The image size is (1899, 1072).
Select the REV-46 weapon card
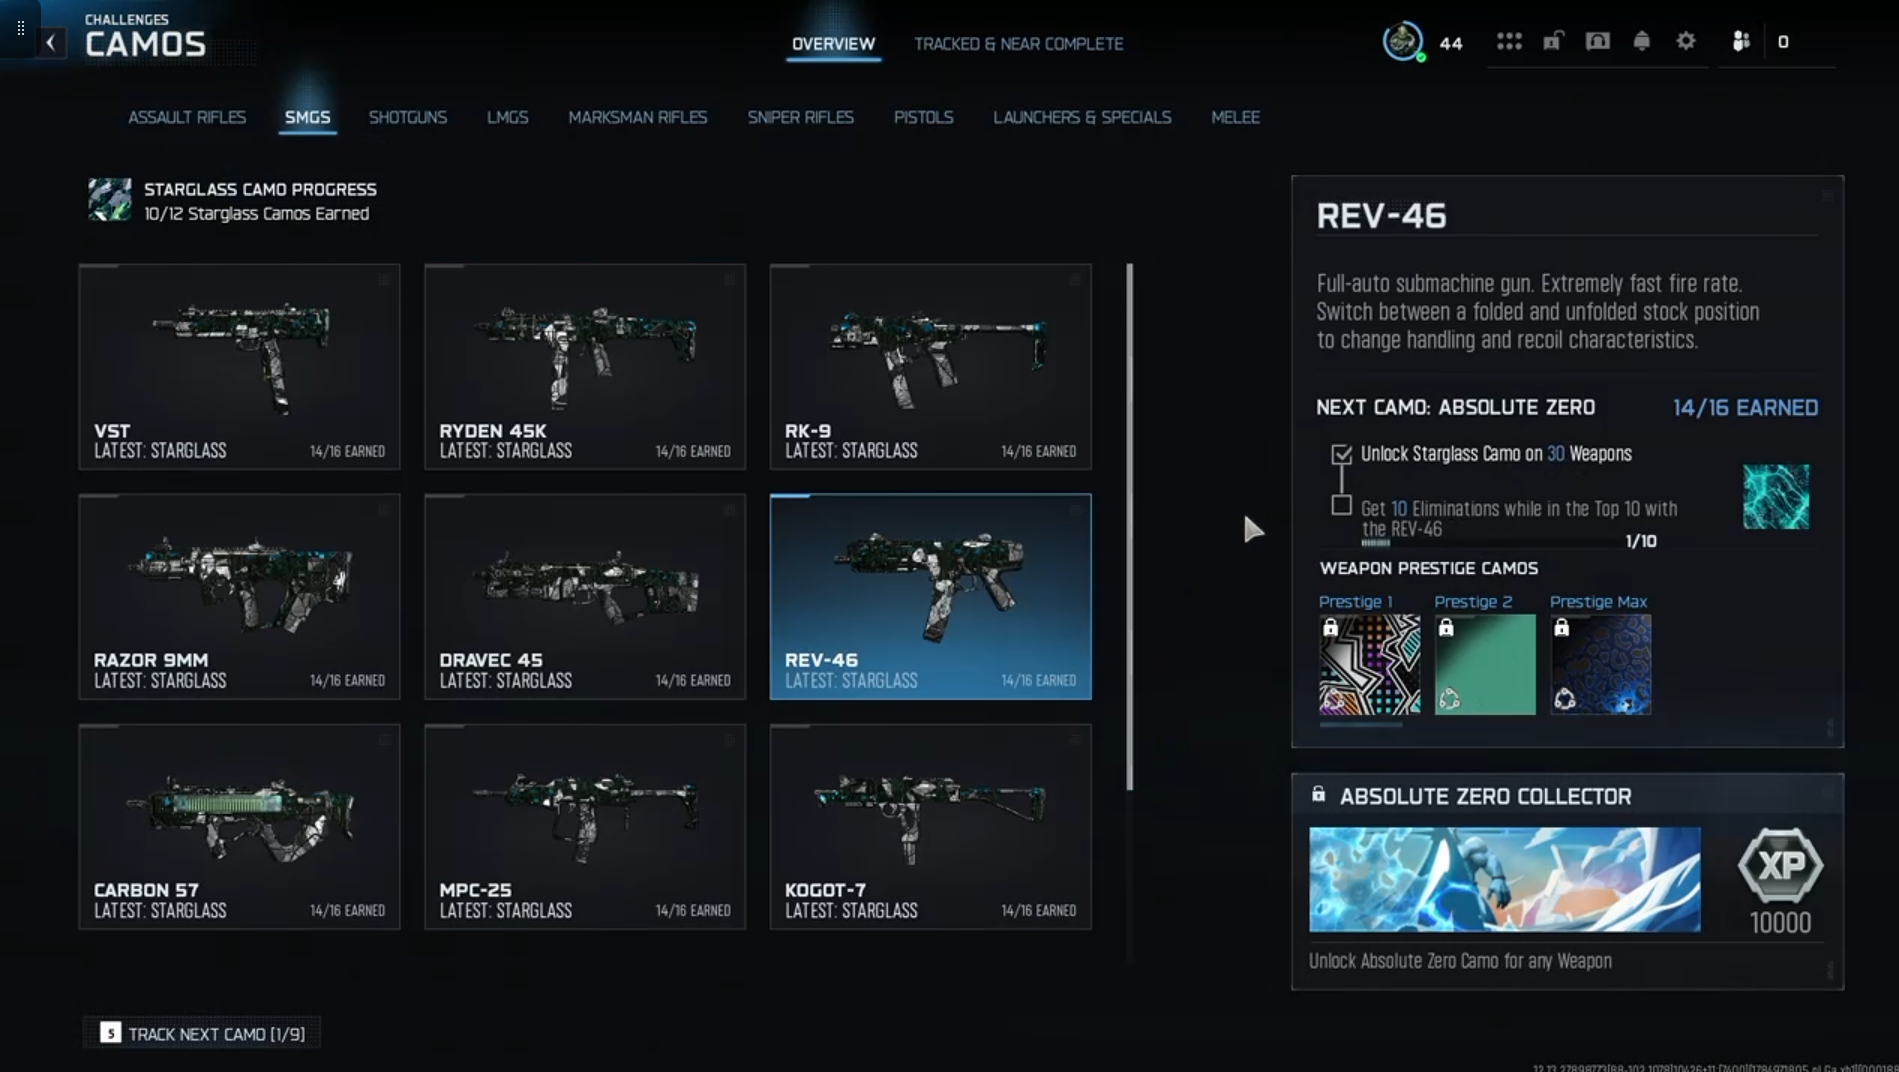(x=931, y=597)
